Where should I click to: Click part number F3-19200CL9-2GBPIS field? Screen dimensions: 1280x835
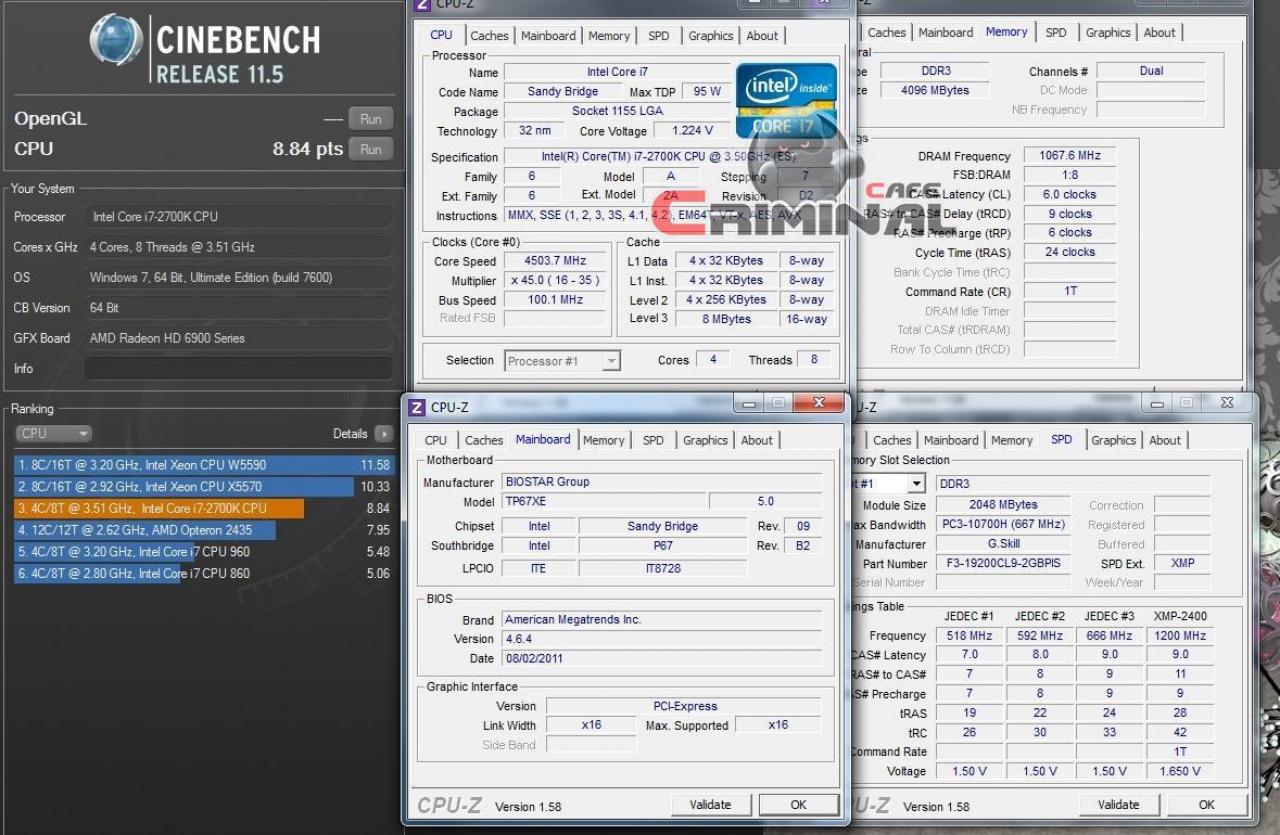tap(1003, 563)
